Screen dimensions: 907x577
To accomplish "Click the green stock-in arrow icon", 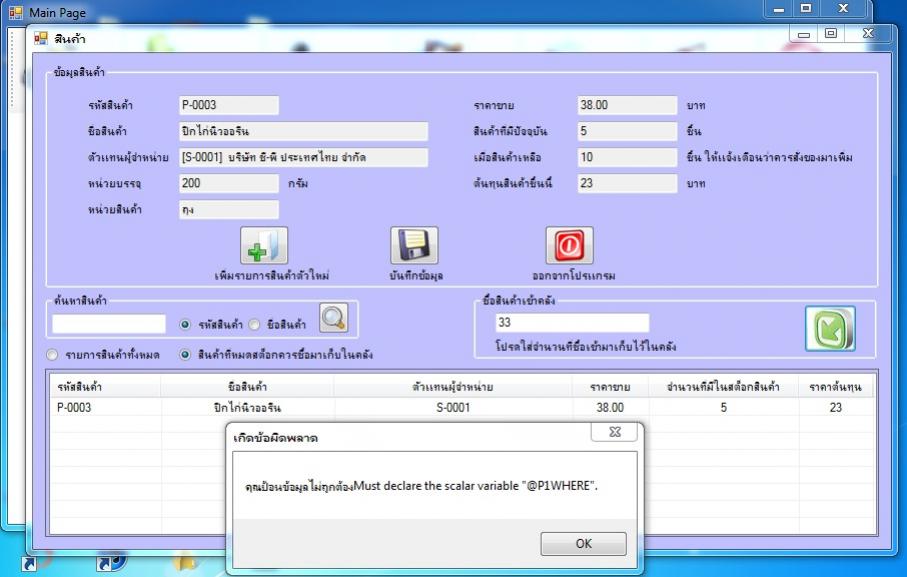I will (830, 329).
